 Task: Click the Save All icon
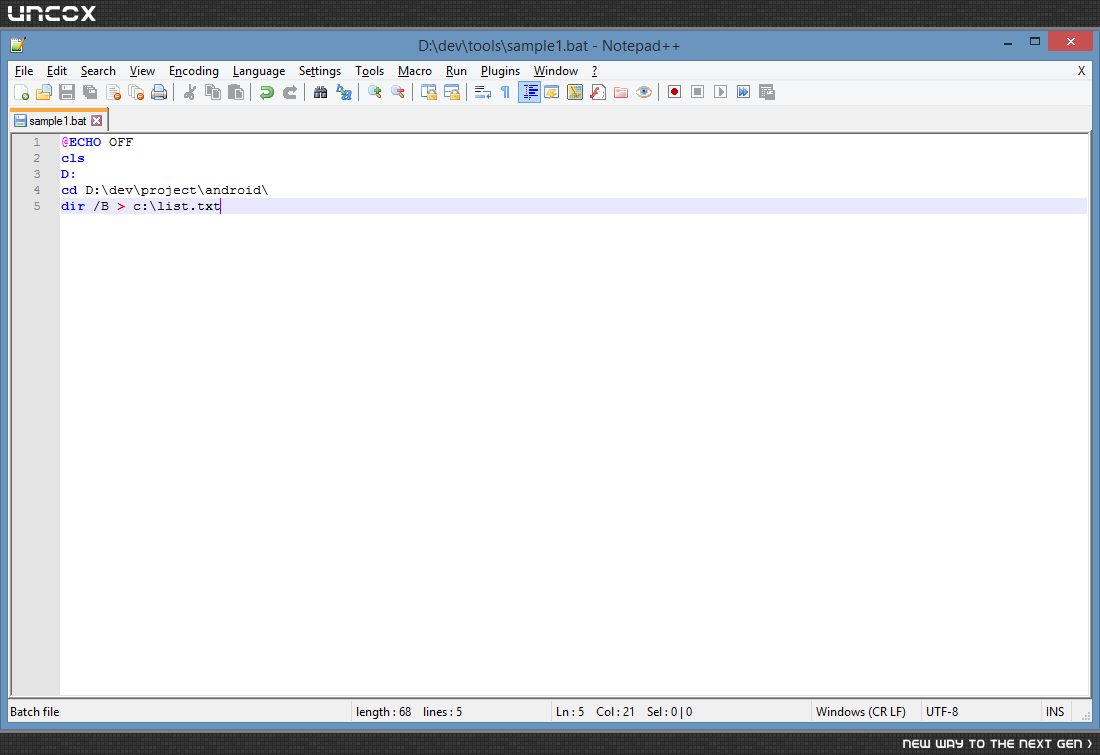(x=90, y=92)
